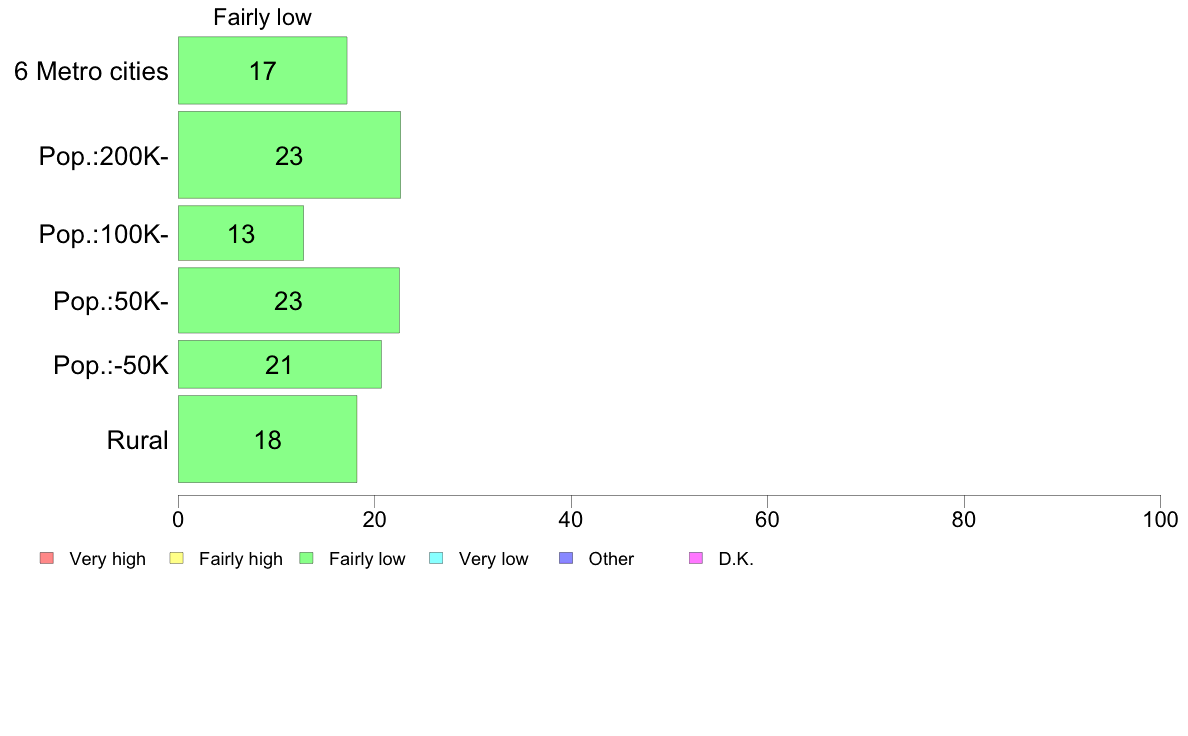Click the 40 tick label on axis
The height and width of the screenshot is (736, 1188).
point(571,520)
